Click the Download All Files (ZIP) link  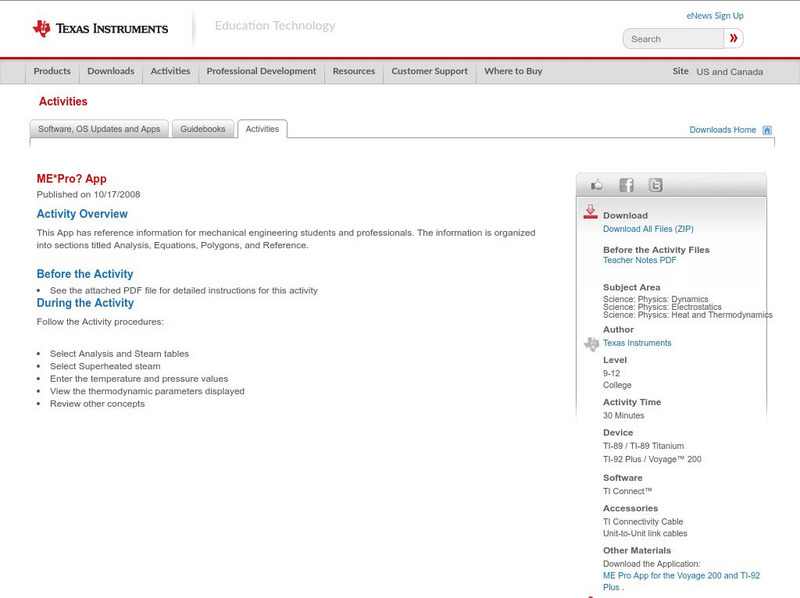coord(648,229)
